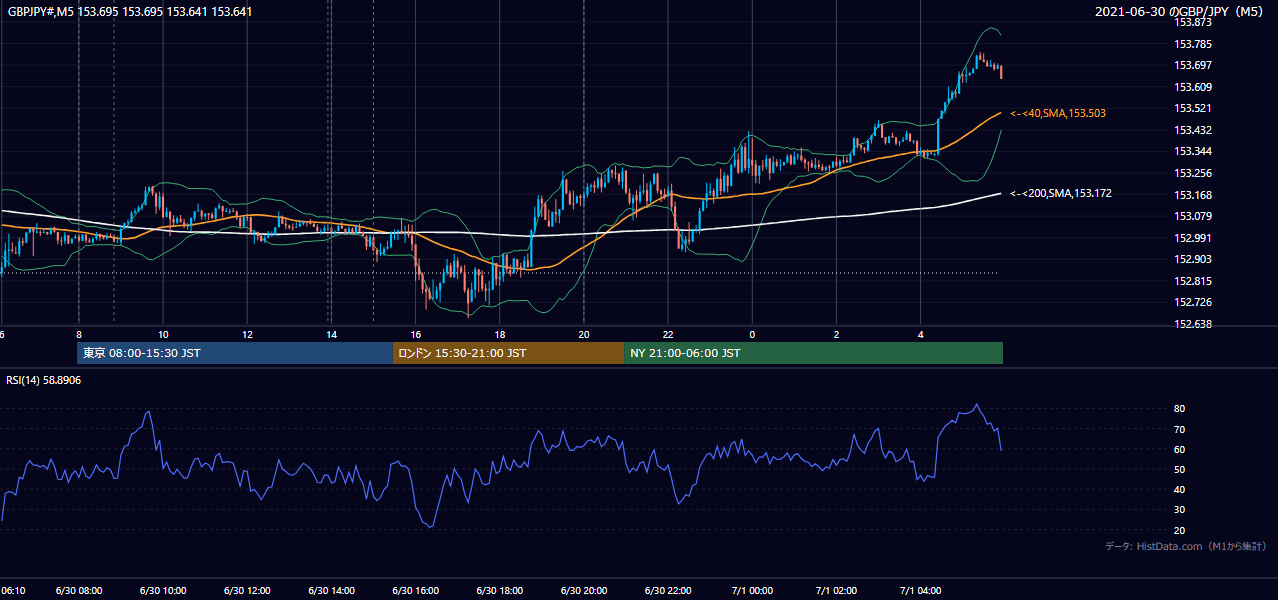The width and height of the screenshot is (1278, 600).
Task: Click the hour 12 tick on price chart
Action: pyautogui.click(x=247, y=335)
